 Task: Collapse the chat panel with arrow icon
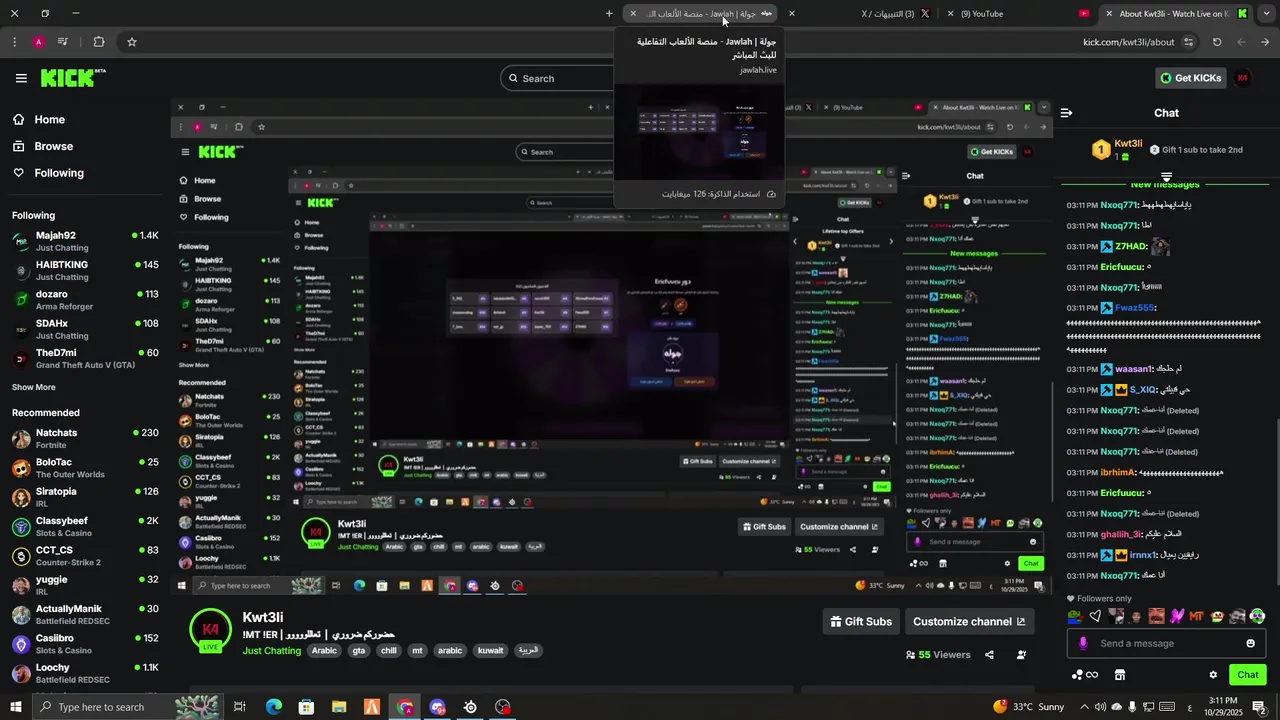(x=1066, y=113)
